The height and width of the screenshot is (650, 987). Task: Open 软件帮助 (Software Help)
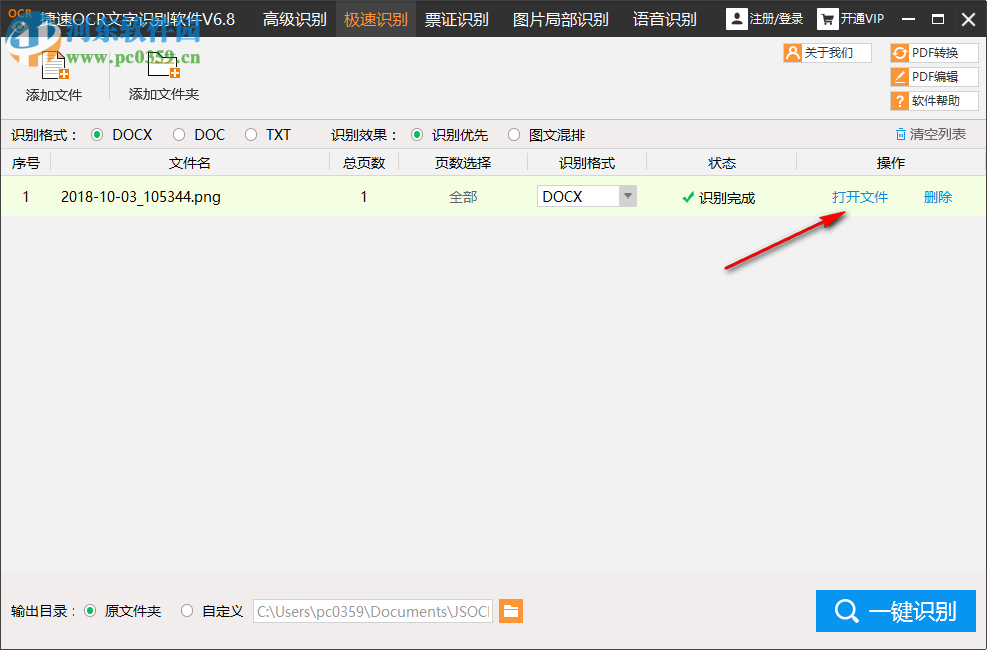tap(933, 100)
